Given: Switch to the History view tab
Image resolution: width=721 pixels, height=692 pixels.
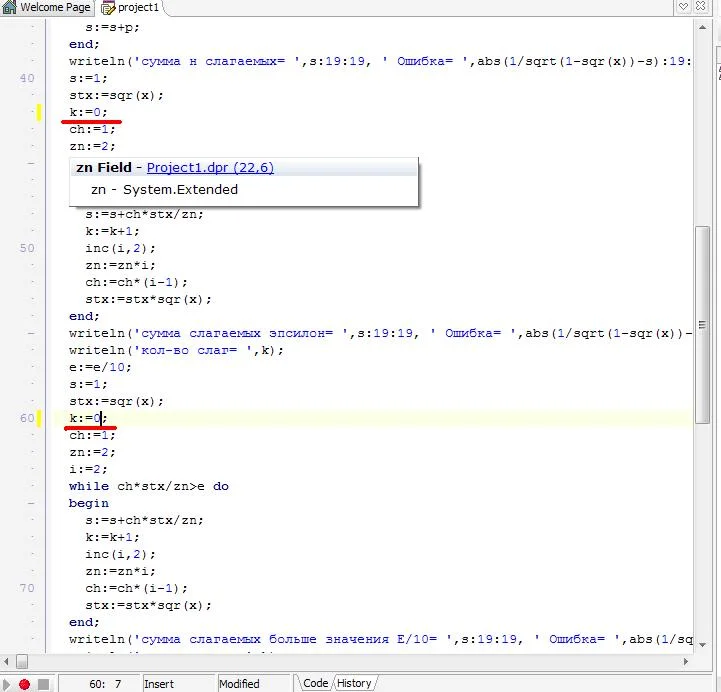Looking at the screenshot, I should pos(355,683).
